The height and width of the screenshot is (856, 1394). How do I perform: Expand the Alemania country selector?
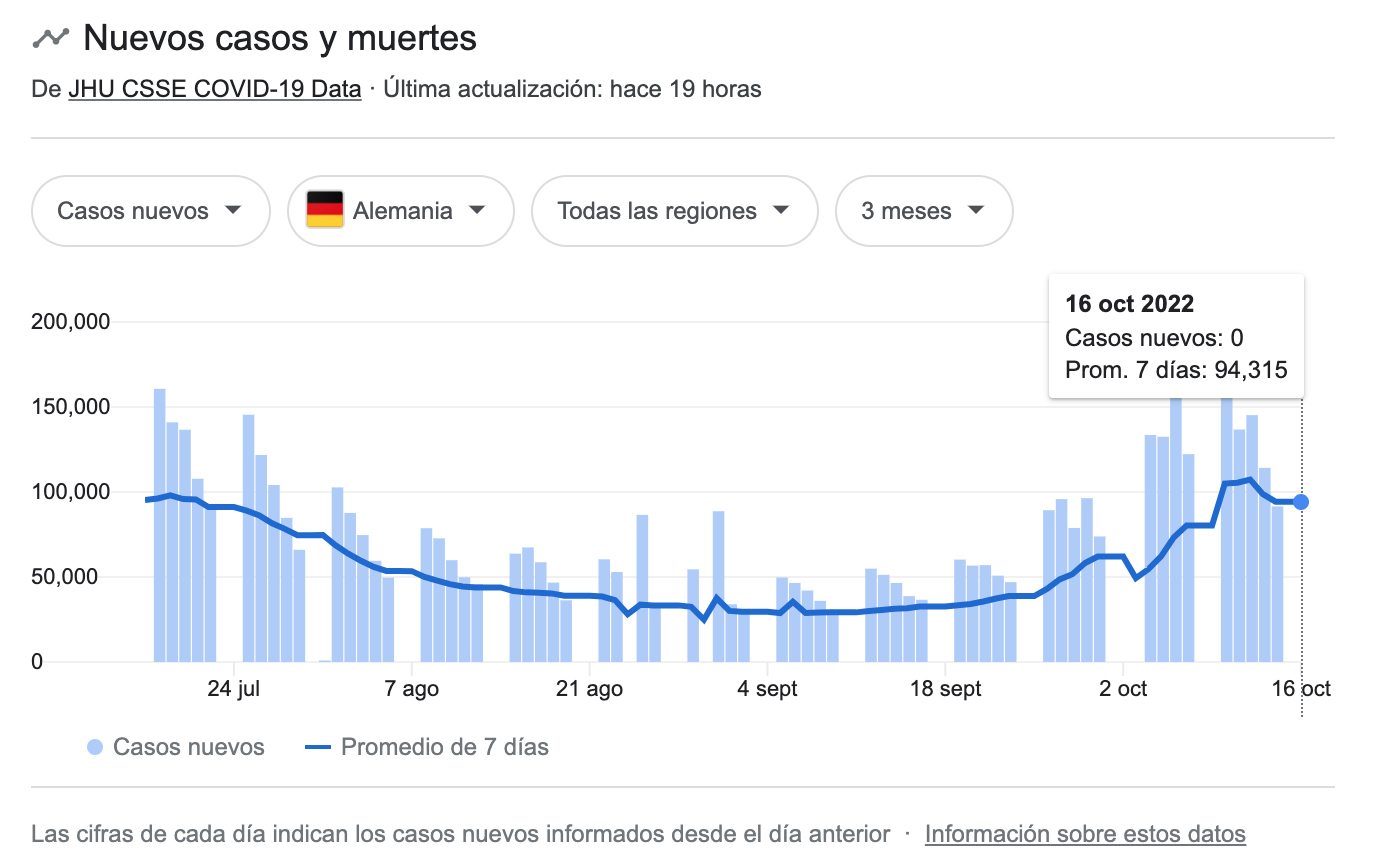click(x=400, y=211)
